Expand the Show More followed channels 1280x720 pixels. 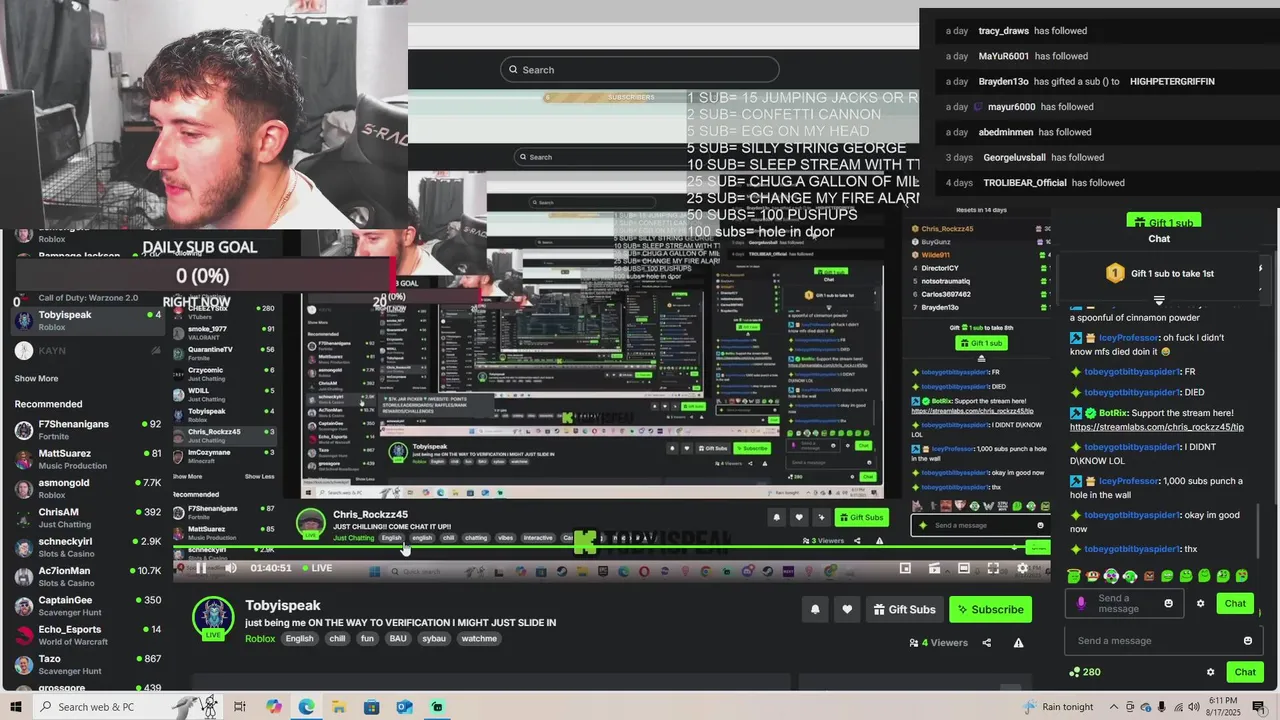[x=36, y=379]
